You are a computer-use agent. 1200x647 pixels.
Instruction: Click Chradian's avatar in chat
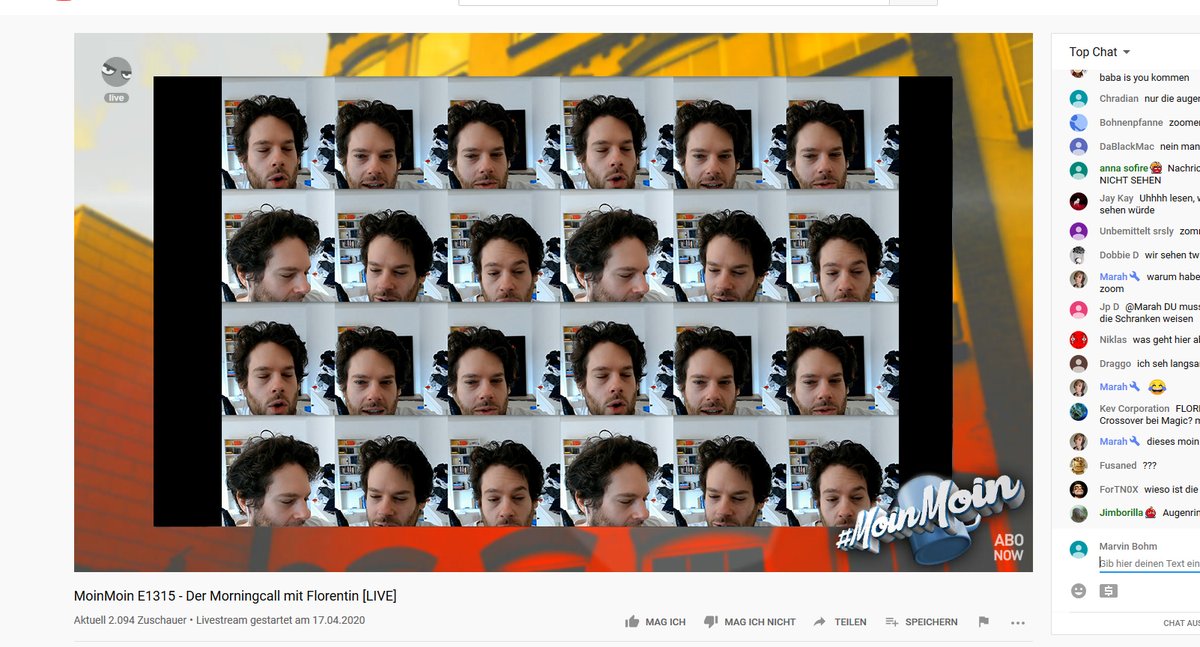pyautogui.click(x=1078, y=99)
